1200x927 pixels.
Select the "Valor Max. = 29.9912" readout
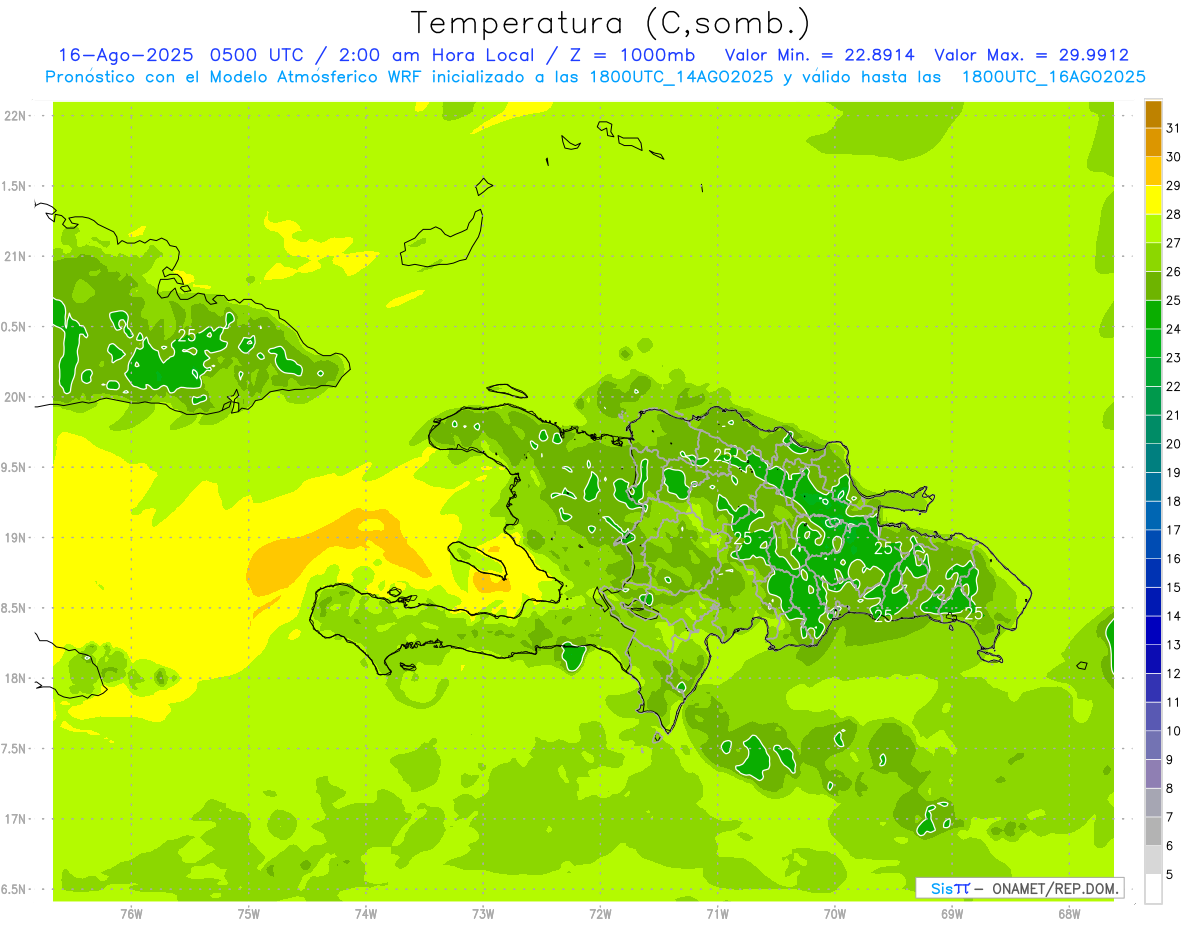point(1031,55)
